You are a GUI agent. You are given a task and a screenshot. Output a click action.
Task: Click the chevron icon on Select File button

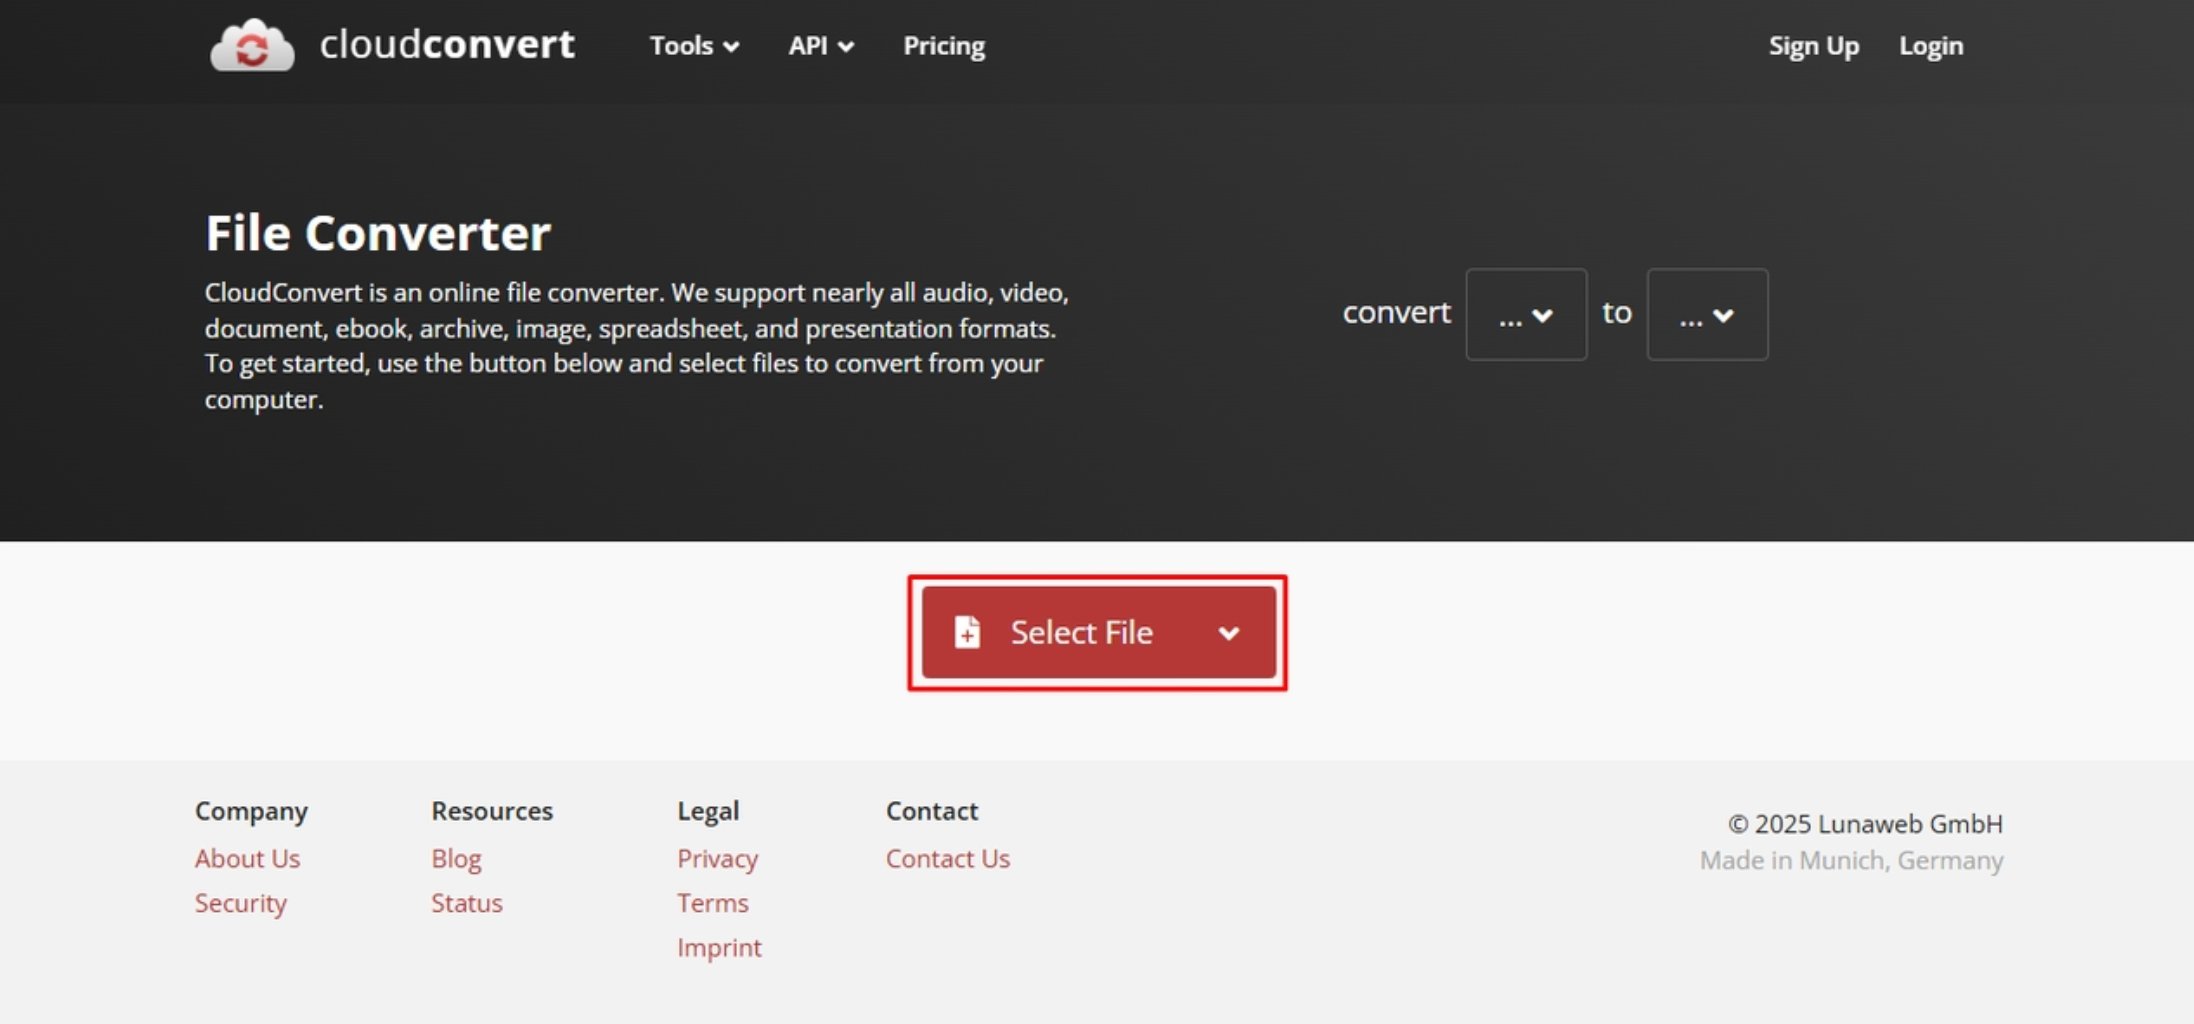coord(1229,633)
